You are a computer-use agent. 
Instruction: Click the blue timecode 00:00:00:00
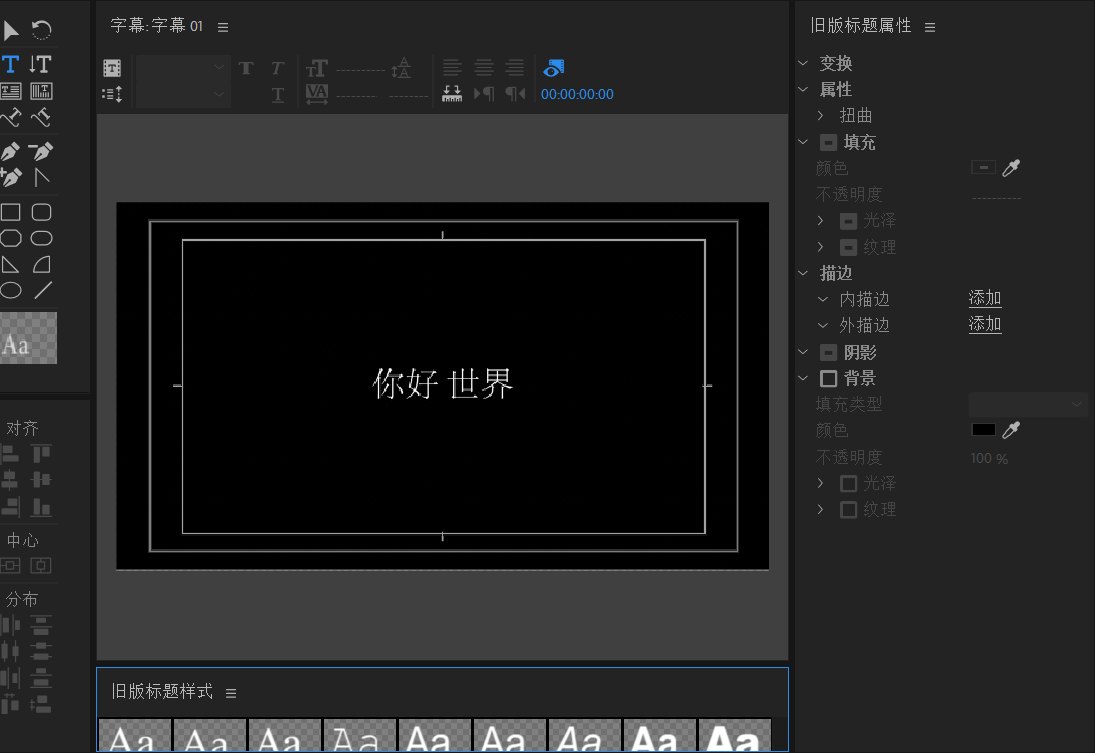pos(577,94)
